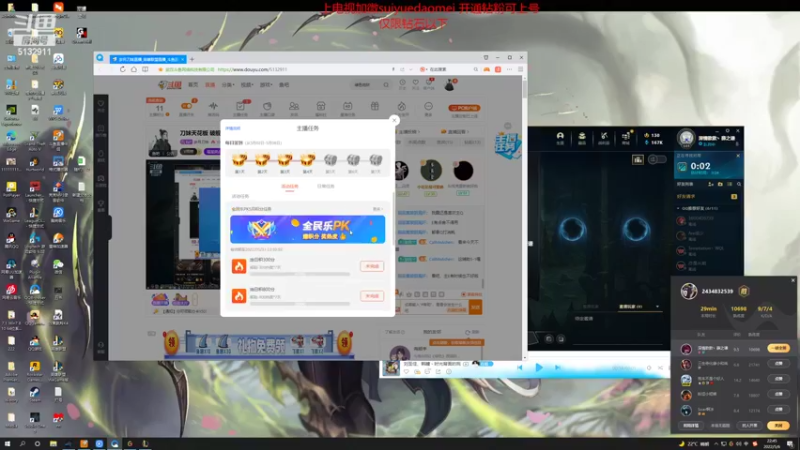Open Collection icon in League client navigation
800x450 pixels.
582,136
